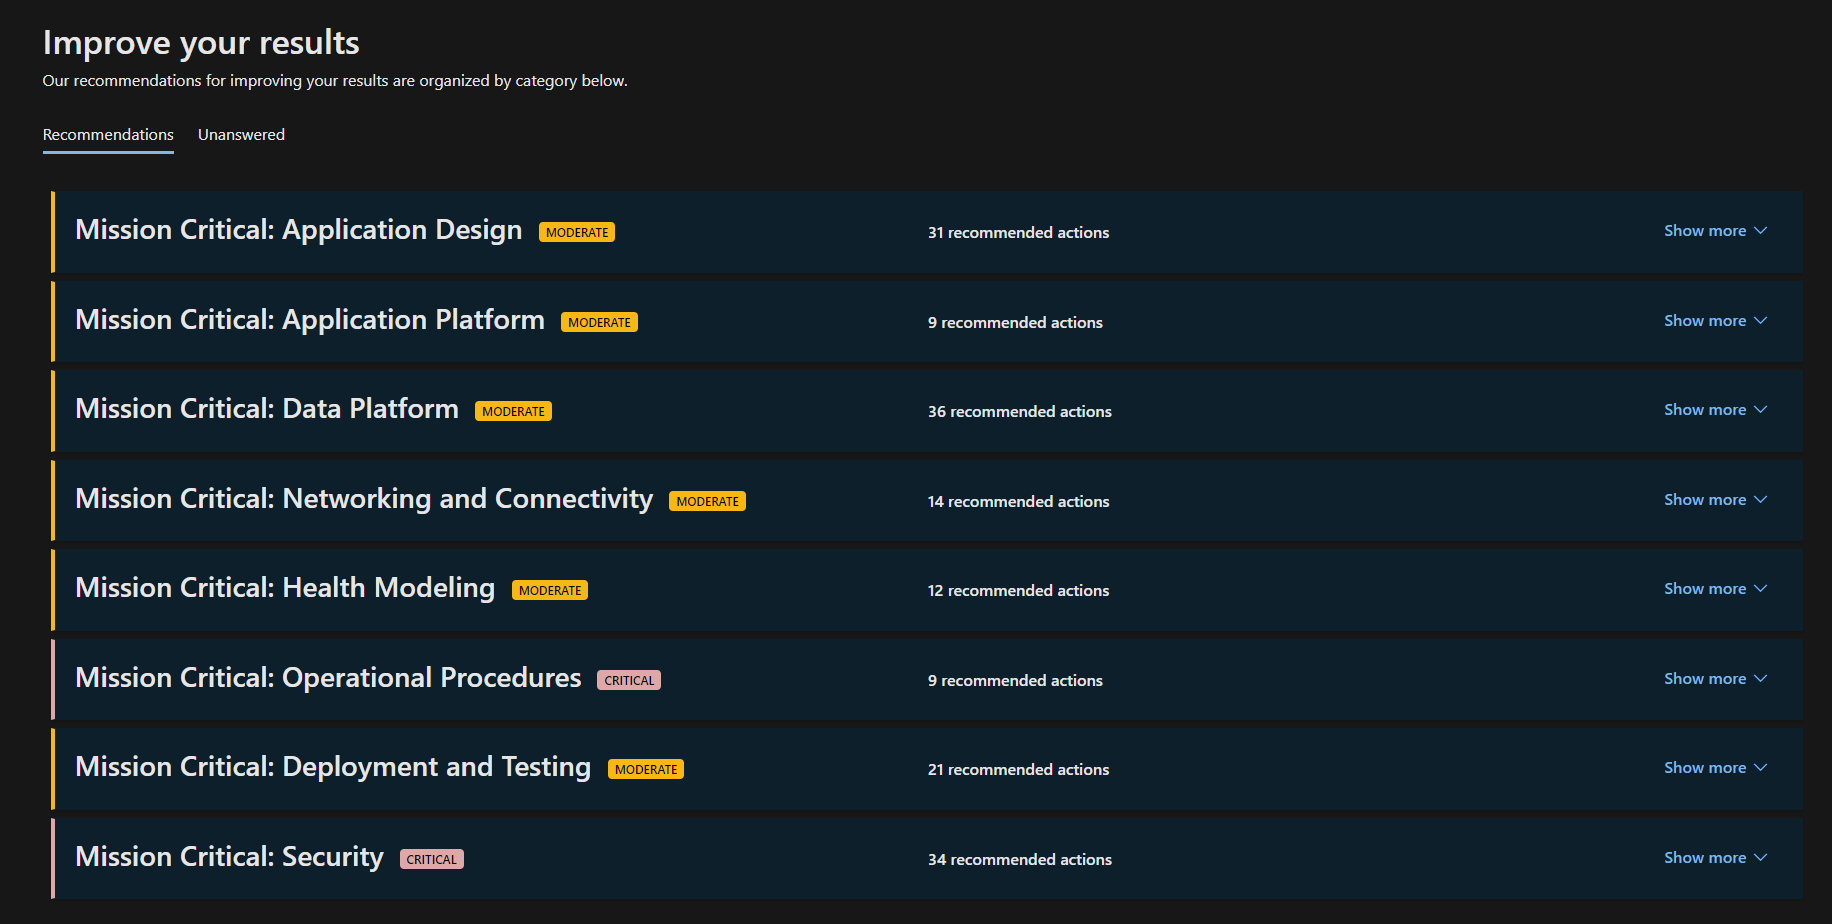Click "36 recommended actions" text
The image size is (1832, 924).
[x=1020, y=411]
